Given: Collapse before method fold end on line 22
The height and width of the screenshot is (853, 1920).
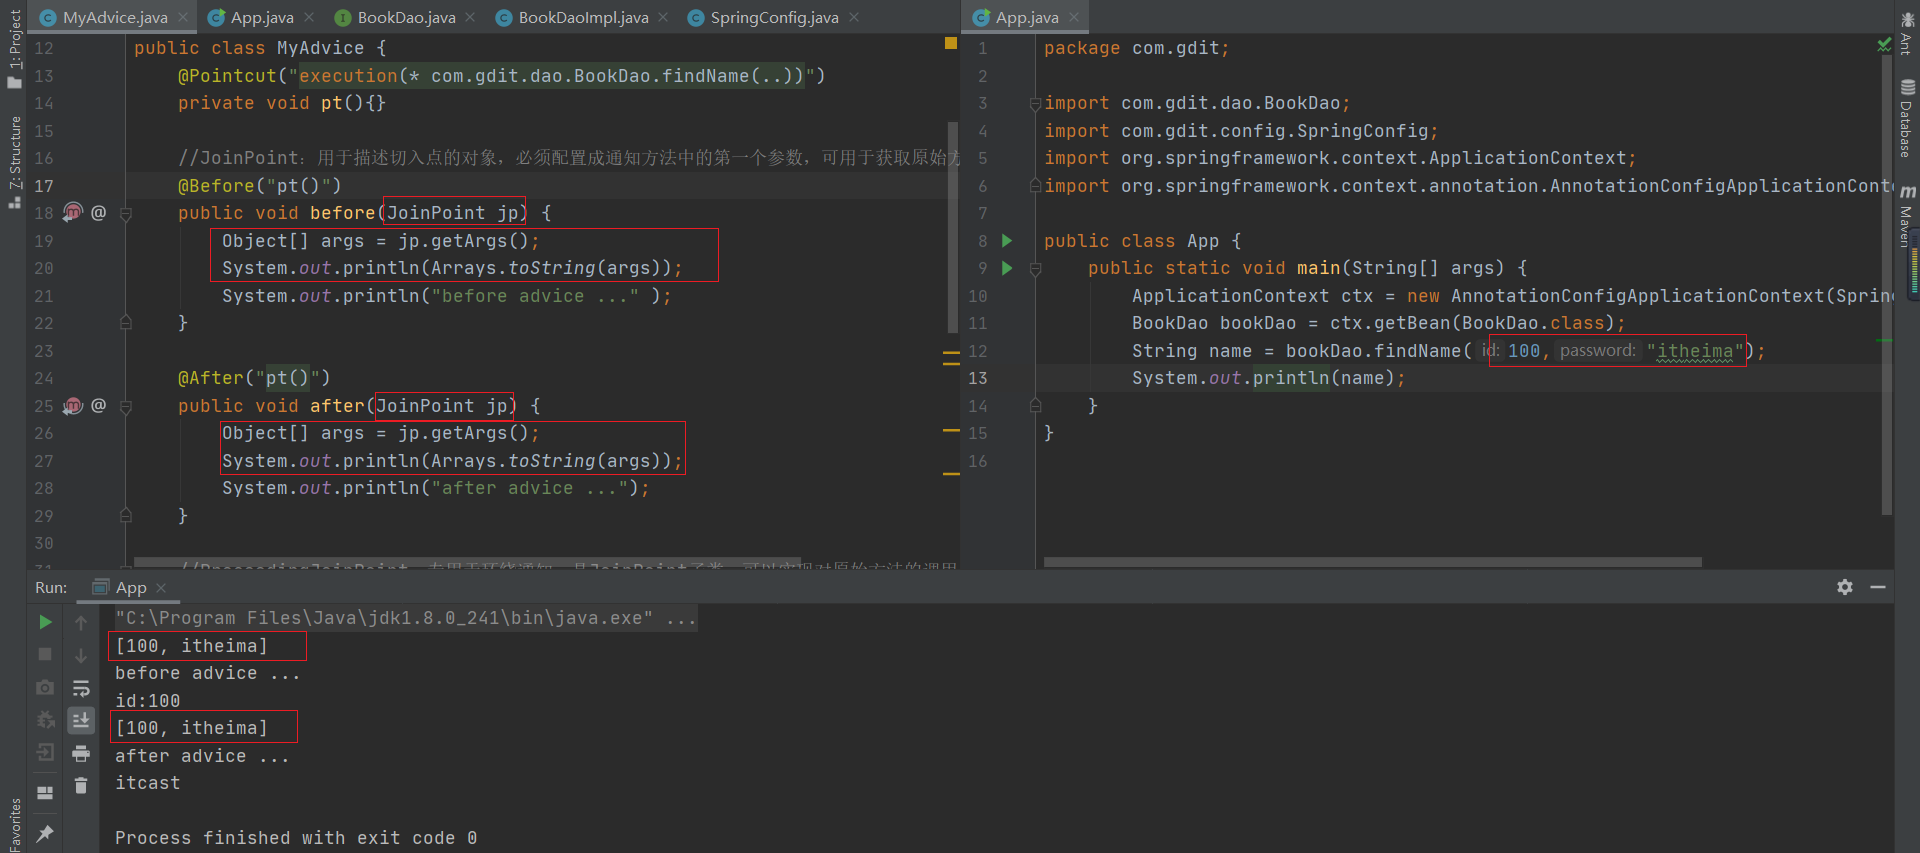Looking at the screenshot, I should coord(126,323).
